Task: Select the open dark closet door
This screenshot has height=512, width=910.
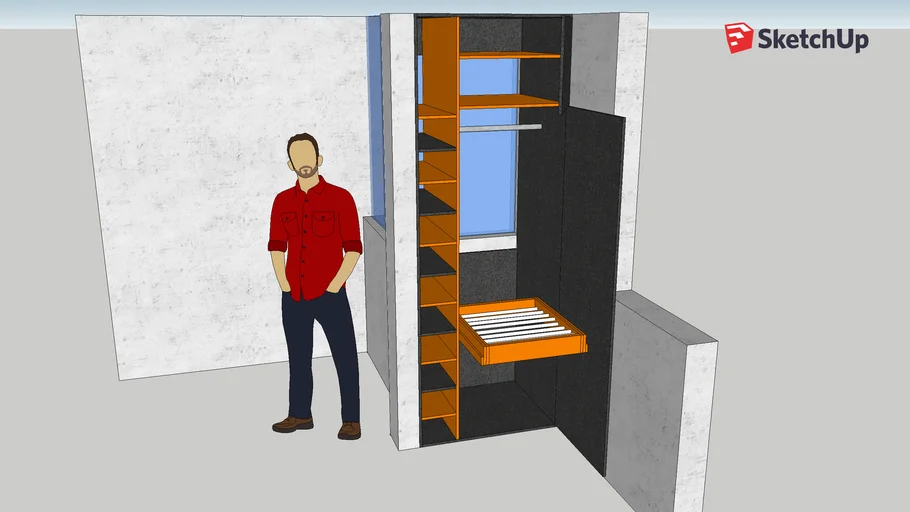Action: (x=590, y=260)
